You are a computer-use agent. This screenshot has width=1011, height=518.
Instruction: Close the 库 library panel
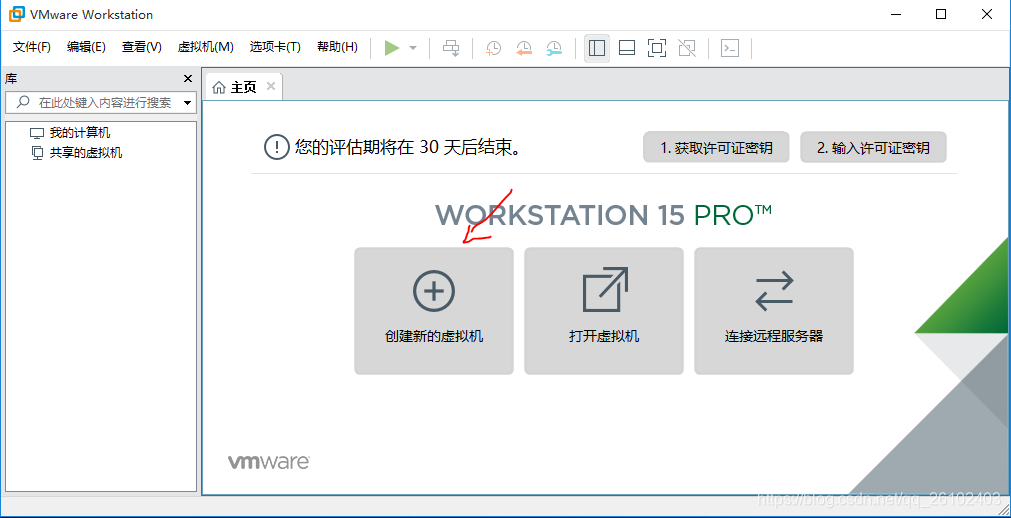pyautogui.click(x=188, y=79)
